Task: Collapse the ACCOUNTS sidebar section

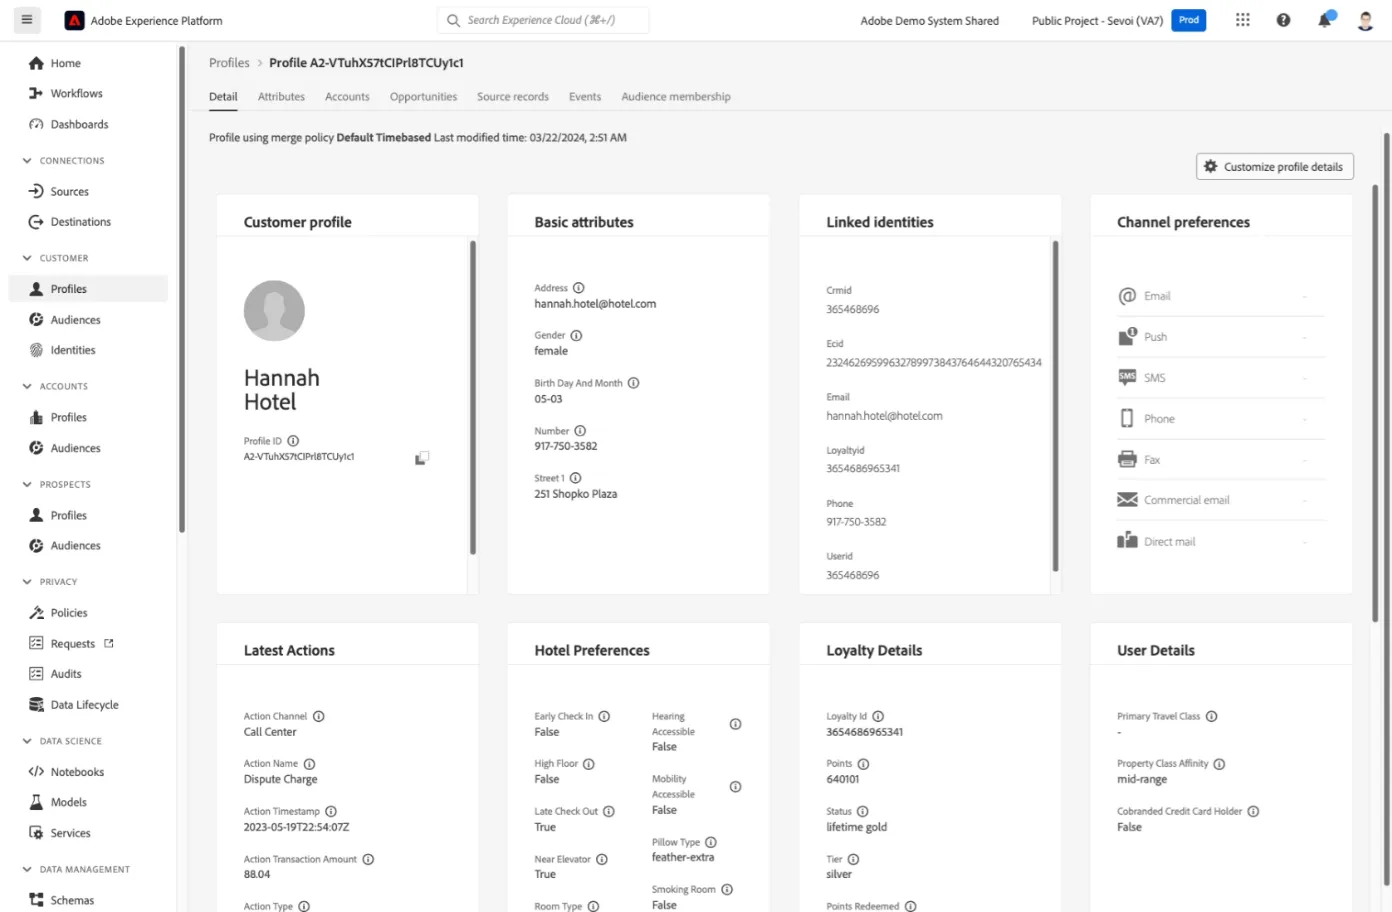Action: point(27,386)
